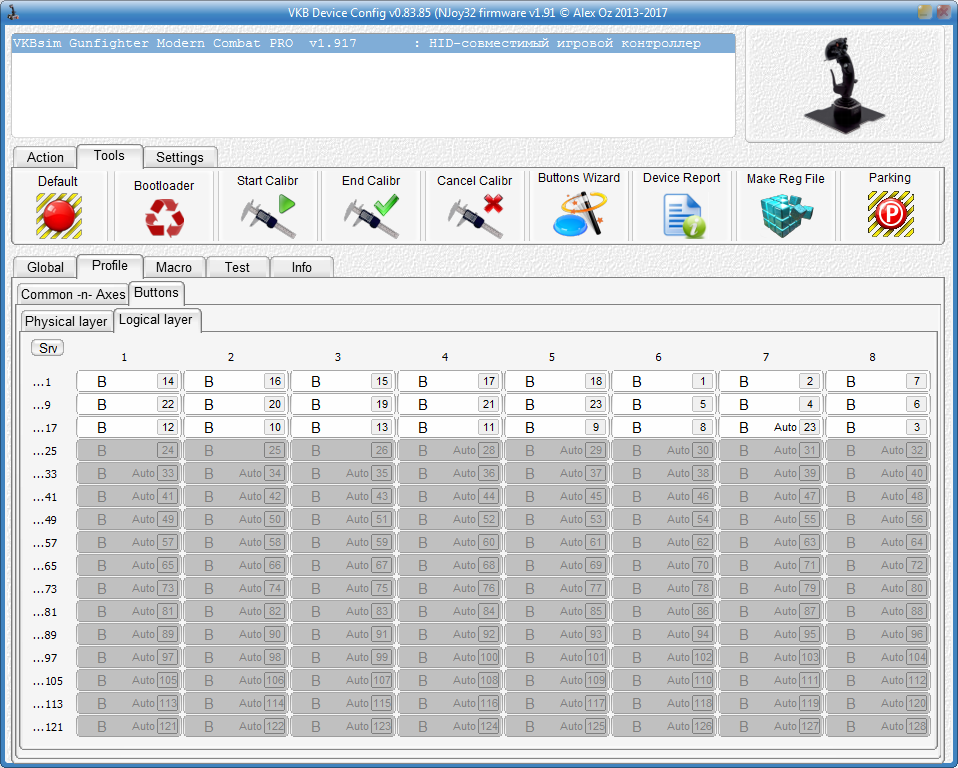Click logical button cell mapped to 9
The image size is (958, 768).
557,428
